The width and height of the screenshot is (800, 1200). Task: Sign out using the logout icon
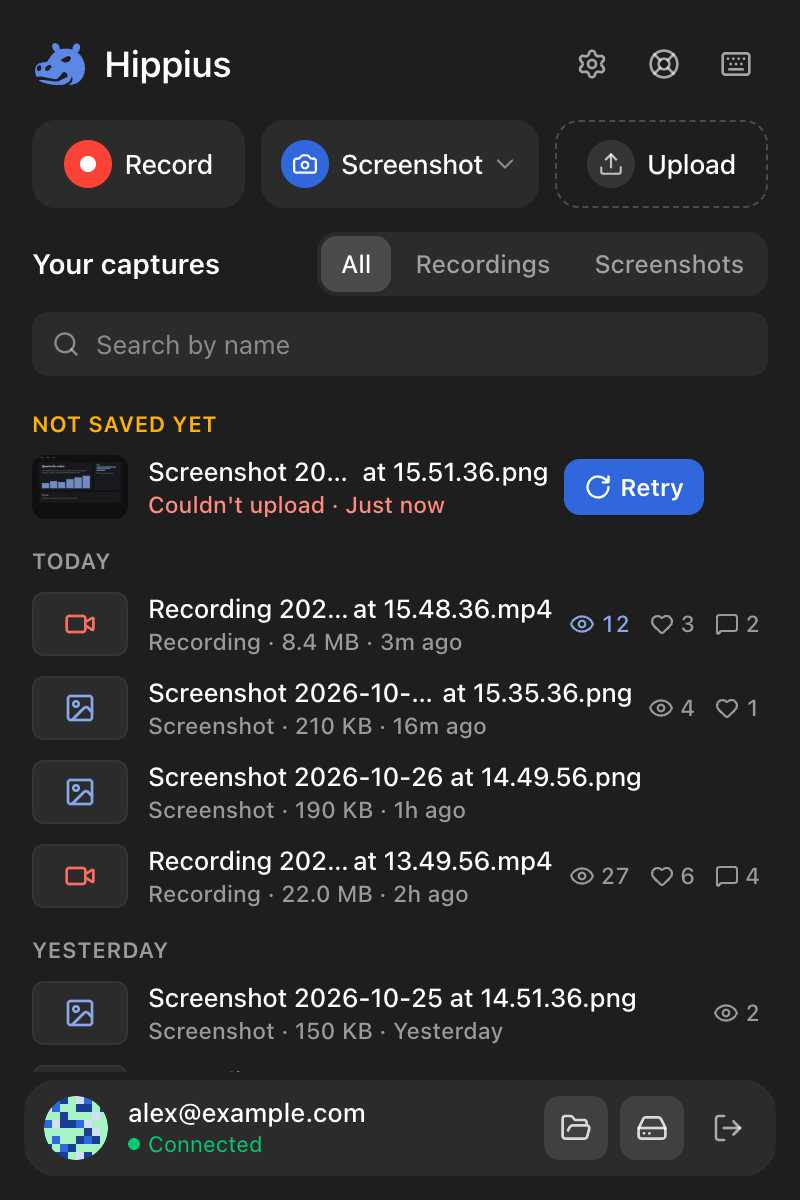point(728,1128)
